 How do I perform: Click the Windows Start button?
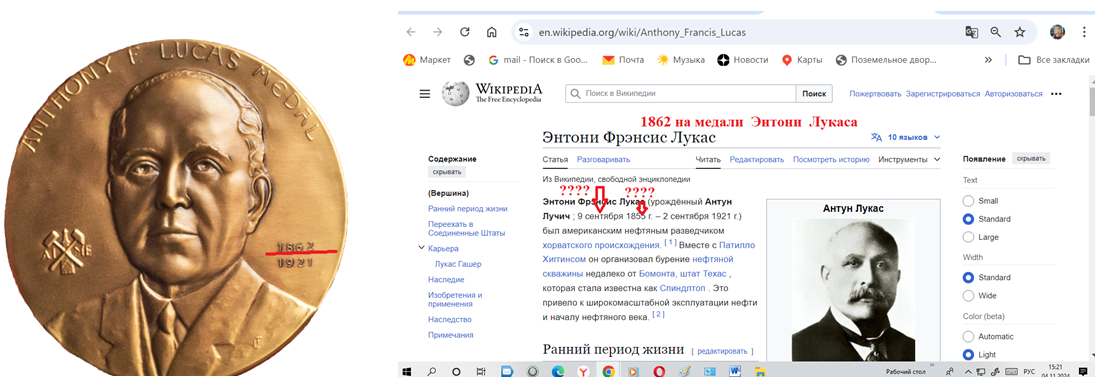407,371
